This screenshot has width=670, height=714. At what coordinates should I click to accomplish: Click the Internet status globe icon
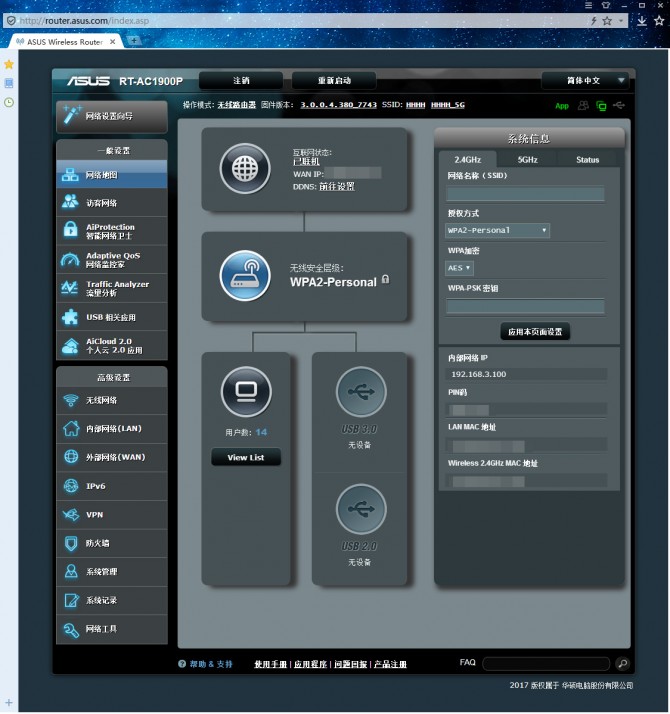pos(245,168)
